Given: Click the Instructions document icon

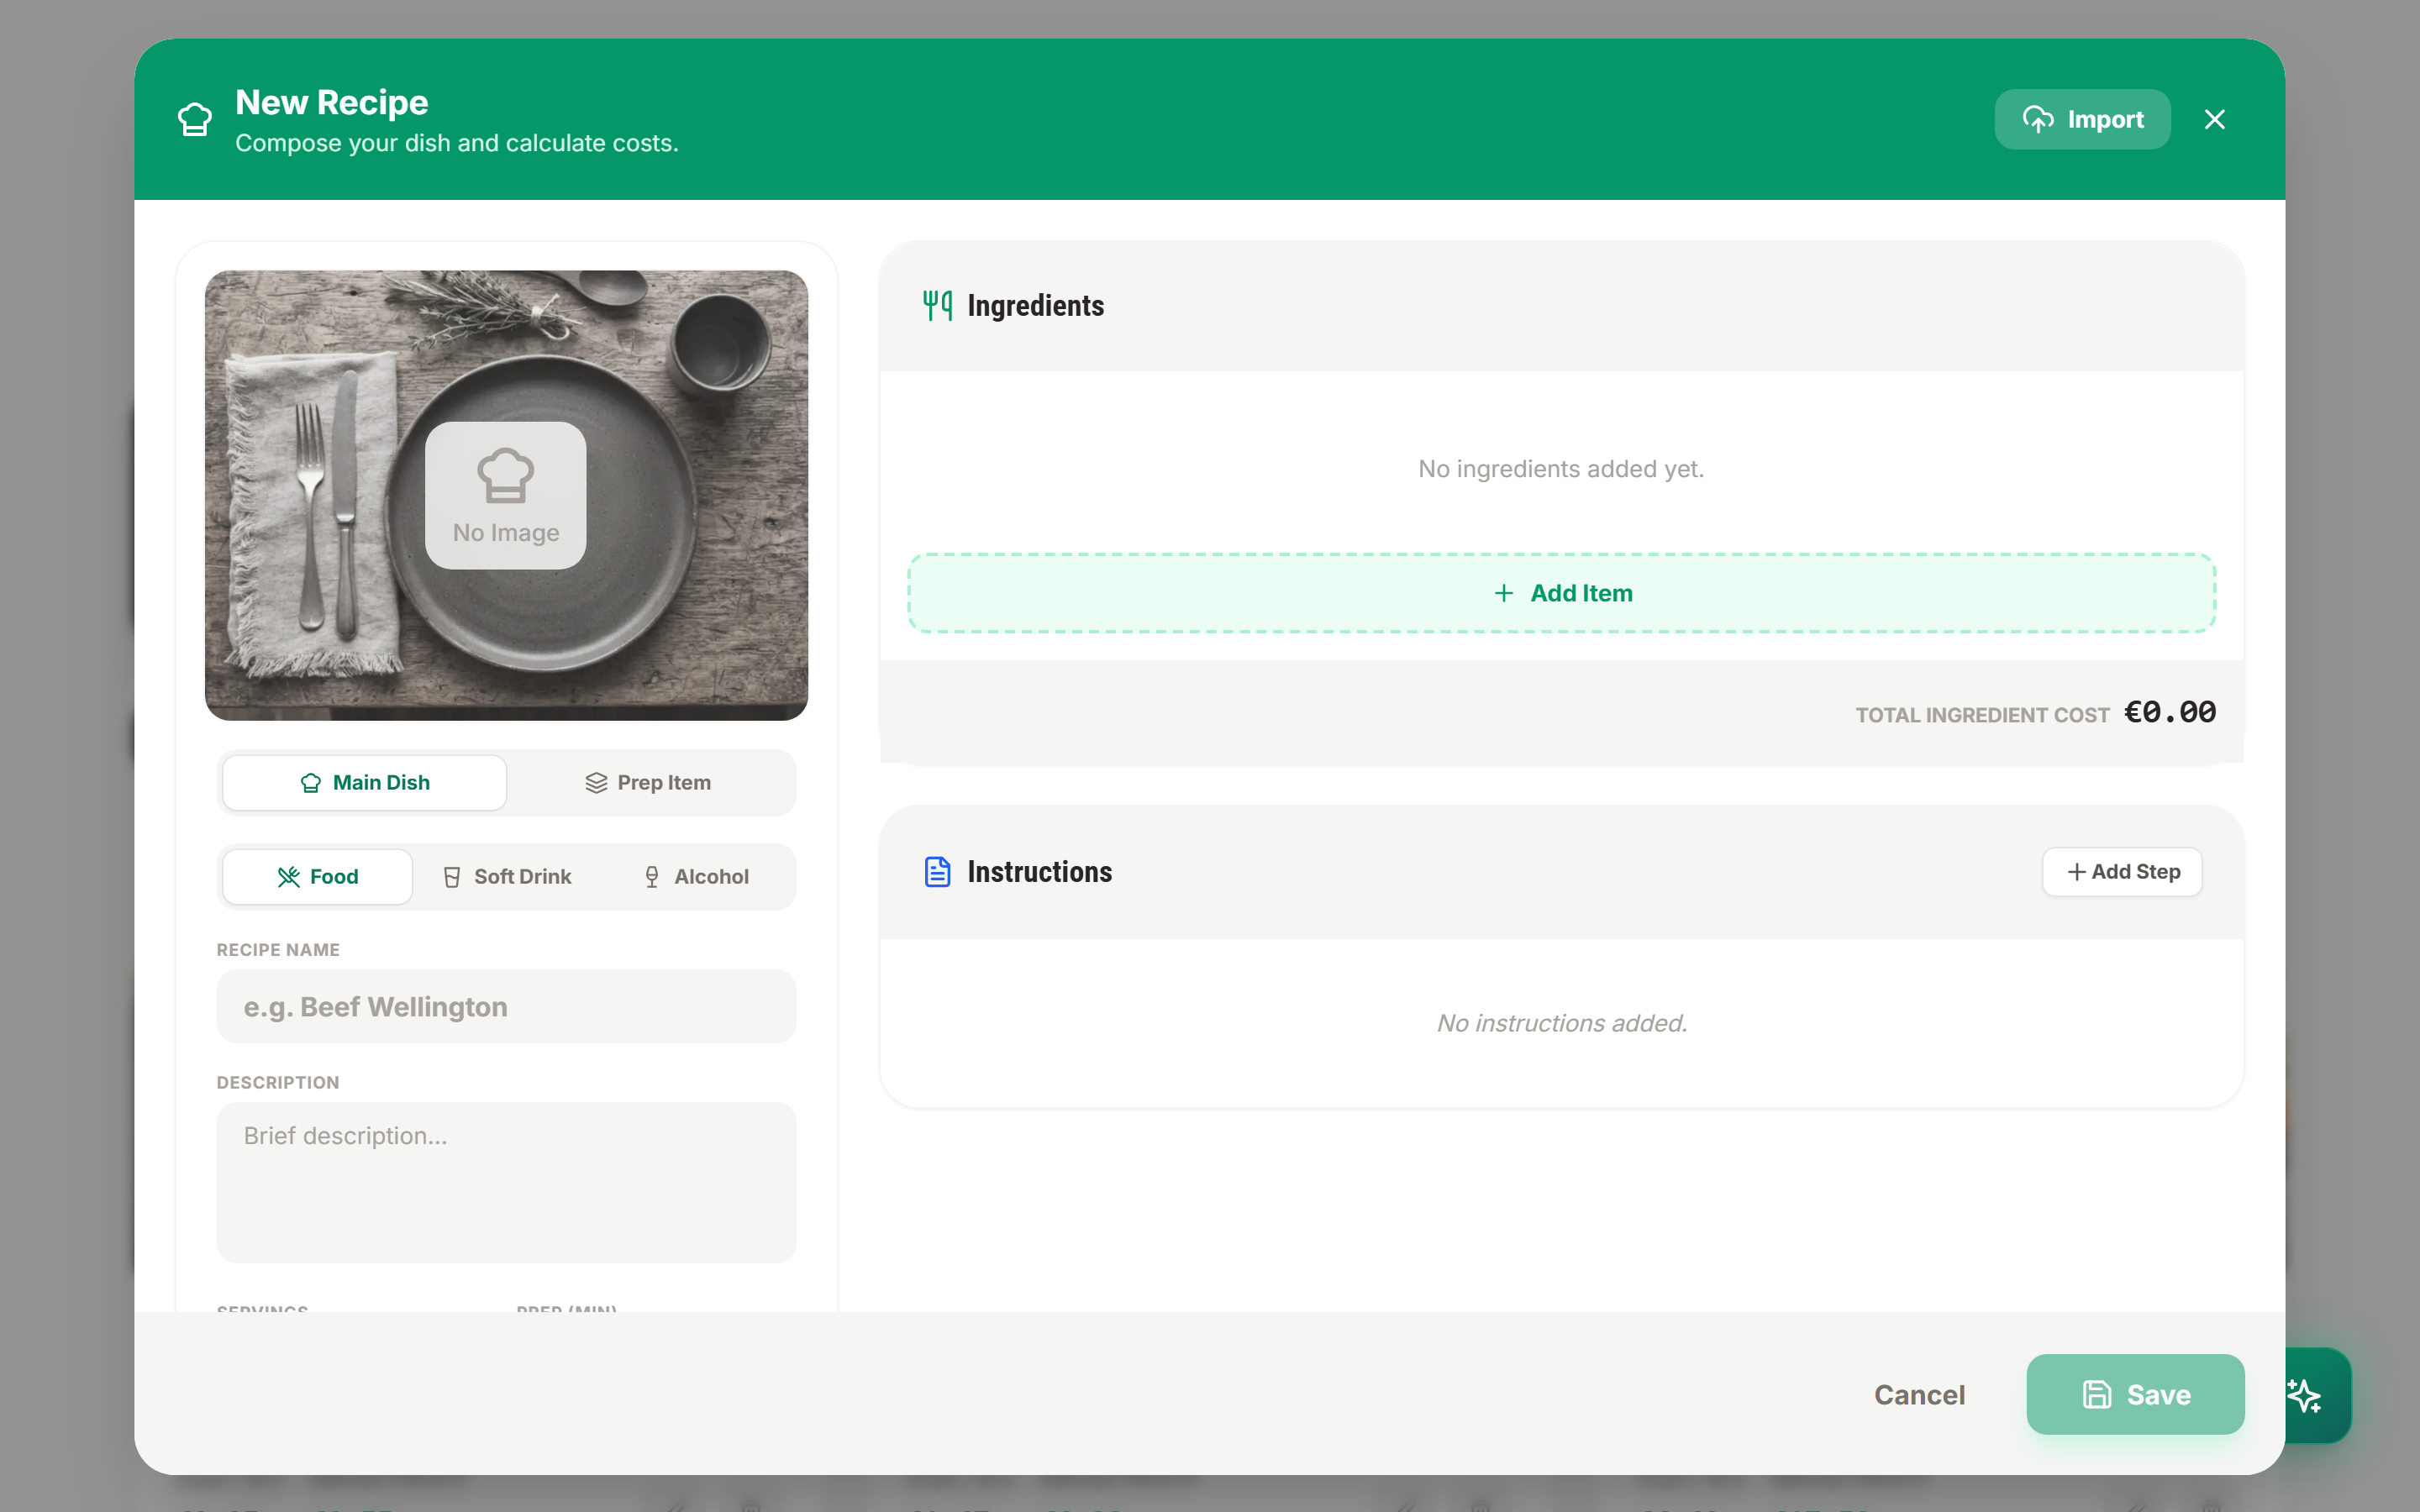Looking at the screenshot, I should [x=937, y=871].
